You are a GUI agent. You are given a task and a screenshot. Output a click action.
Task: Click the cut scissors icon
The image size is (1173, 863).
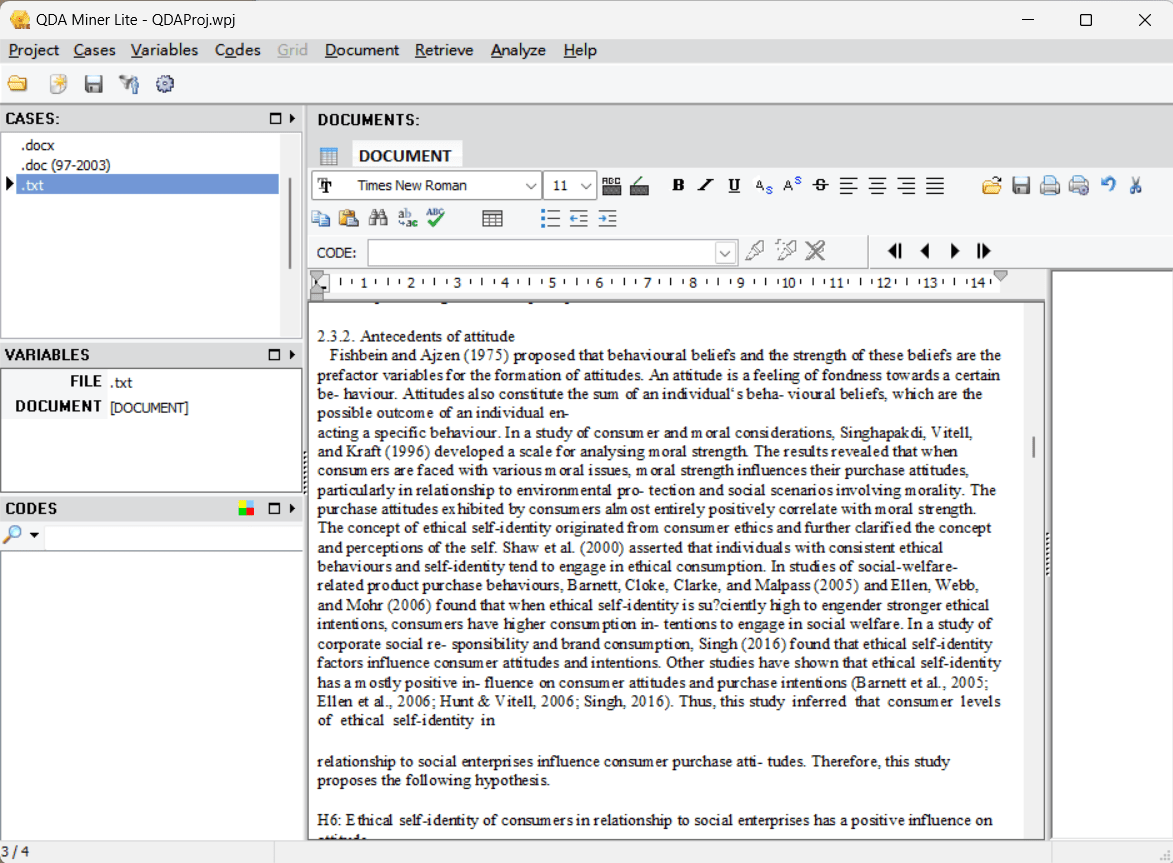point(1136,185)
